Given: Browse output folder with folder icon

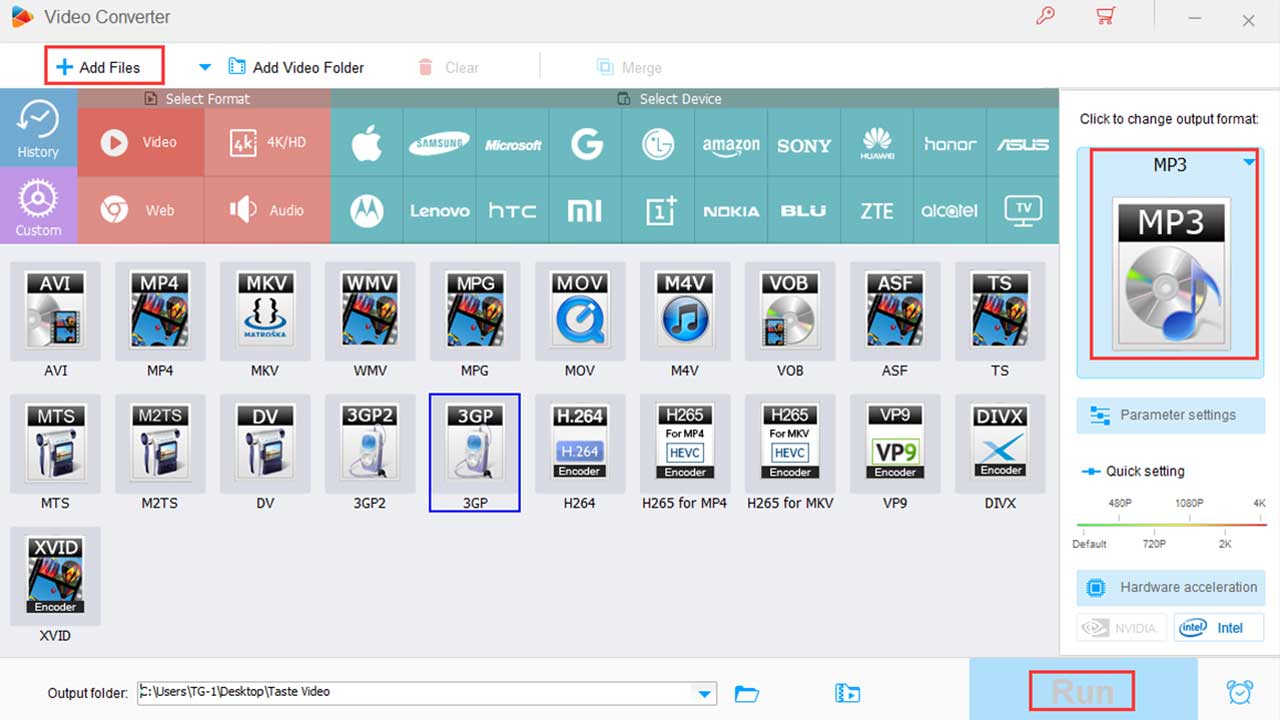Looking at the screenshot, I should click(747, 693).
